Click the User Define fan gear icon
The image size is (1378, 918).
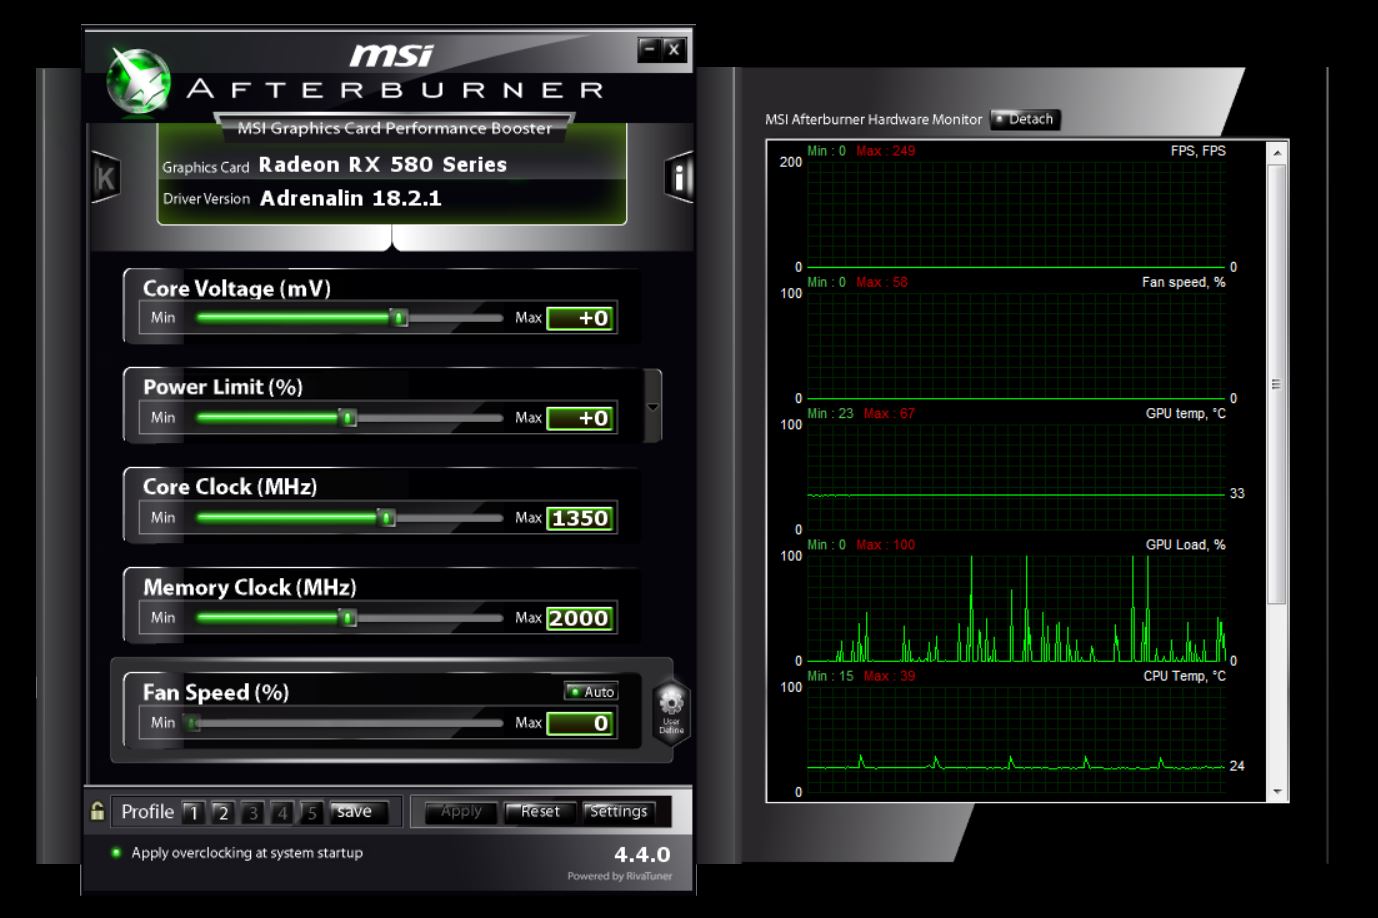[x=671, y=711]
